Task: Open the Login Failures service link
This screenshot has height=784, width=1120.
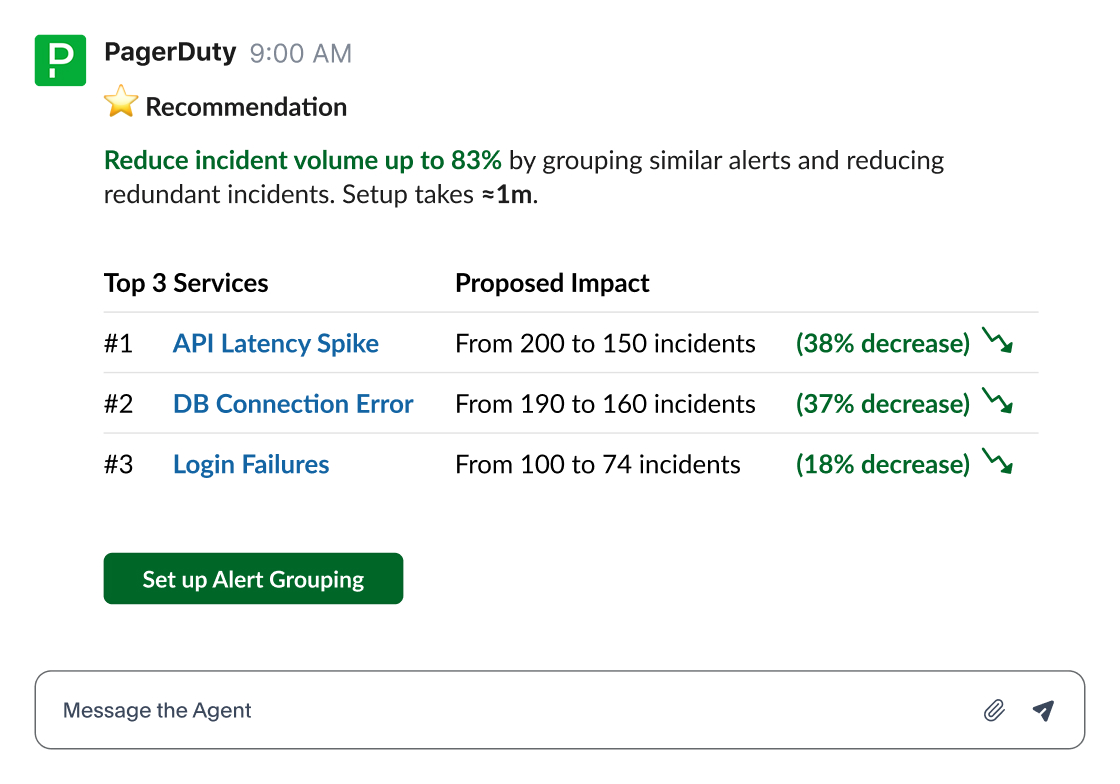Action: click(251, 465)
